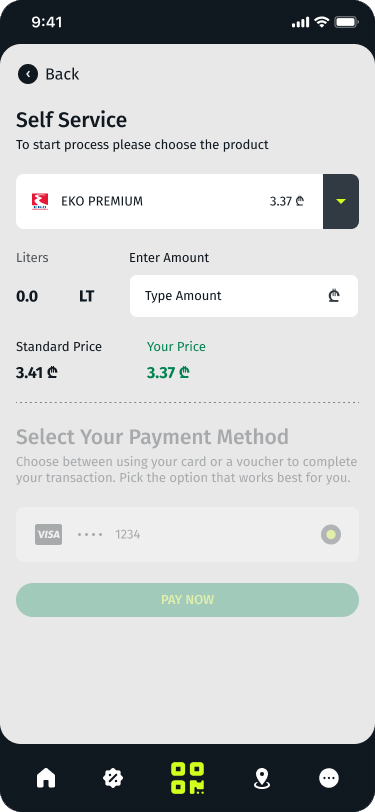Open the discounts percent badge icon

(113, 777)
